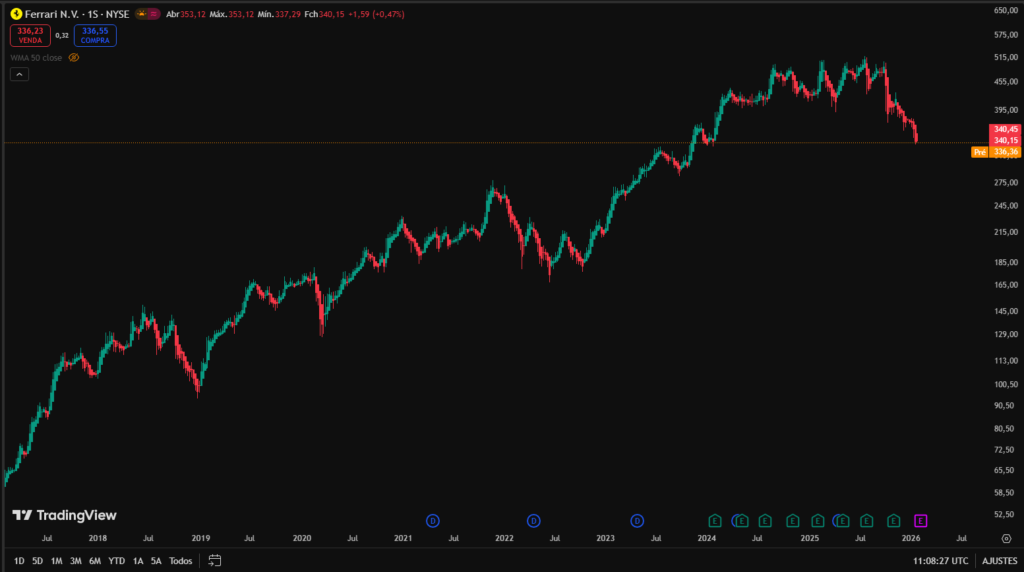Click the 2026 time axis label
1024x572 pixels.
pos(911,539)
